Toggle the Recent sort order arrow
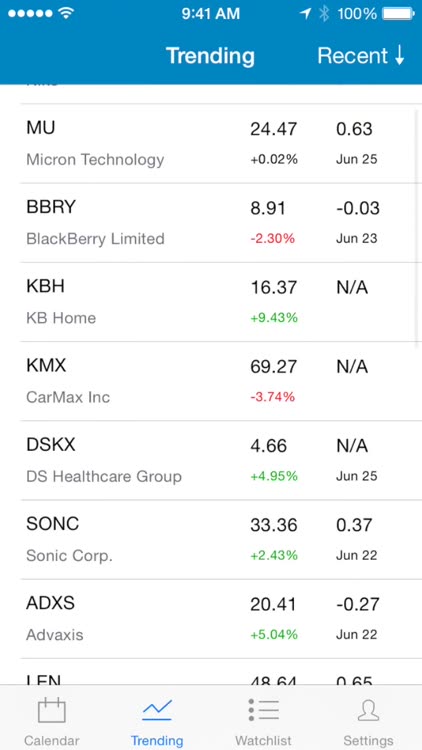The image size is (422, 750). click(x=400, y=56)
